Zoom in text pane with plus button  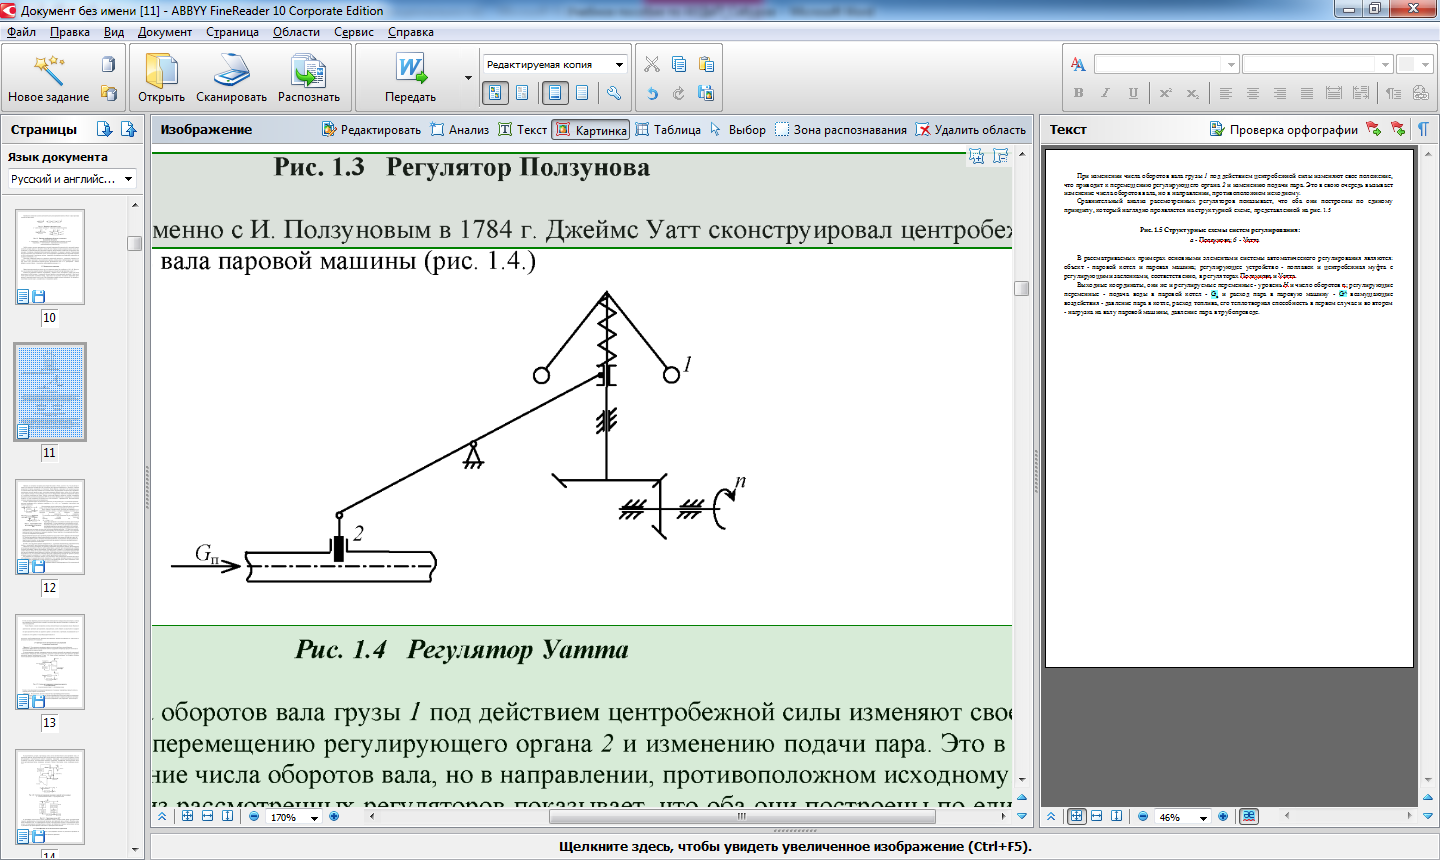coord(1222,817)
